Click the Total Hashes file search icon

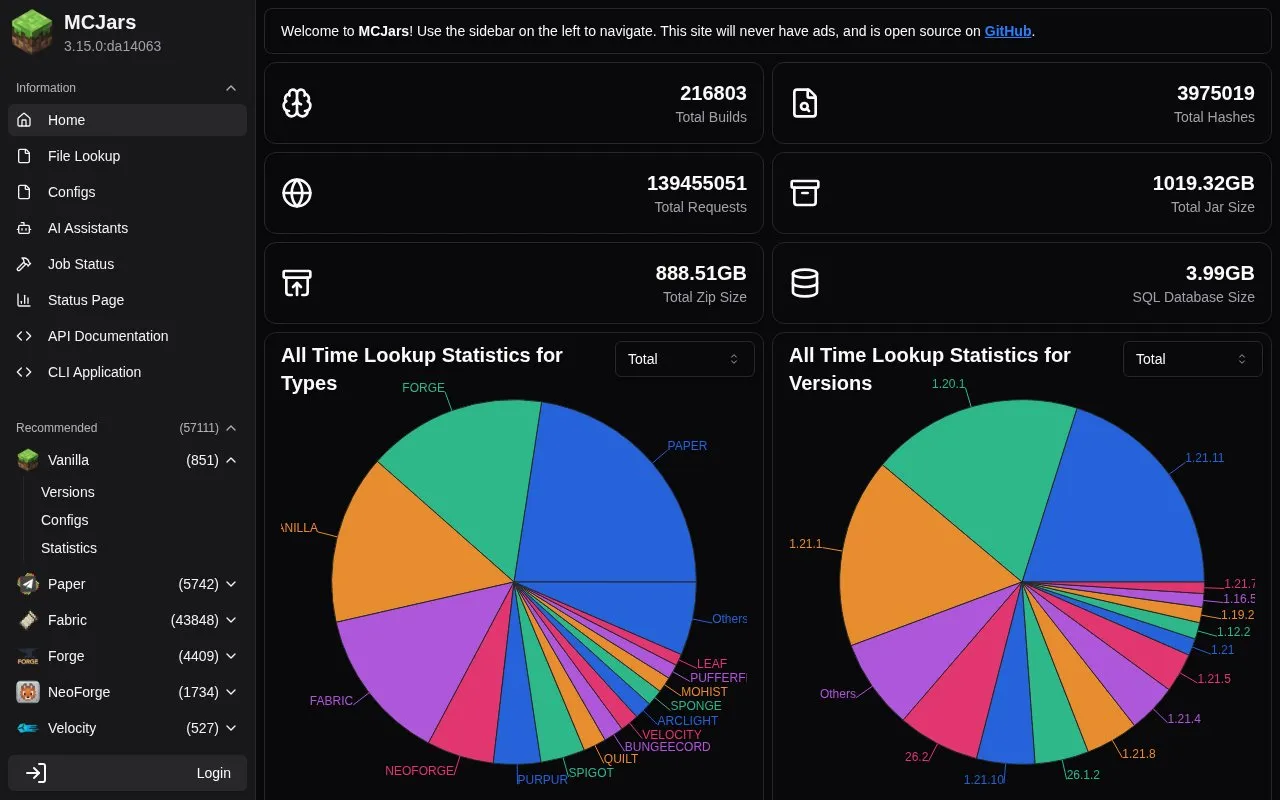point(805,103)
